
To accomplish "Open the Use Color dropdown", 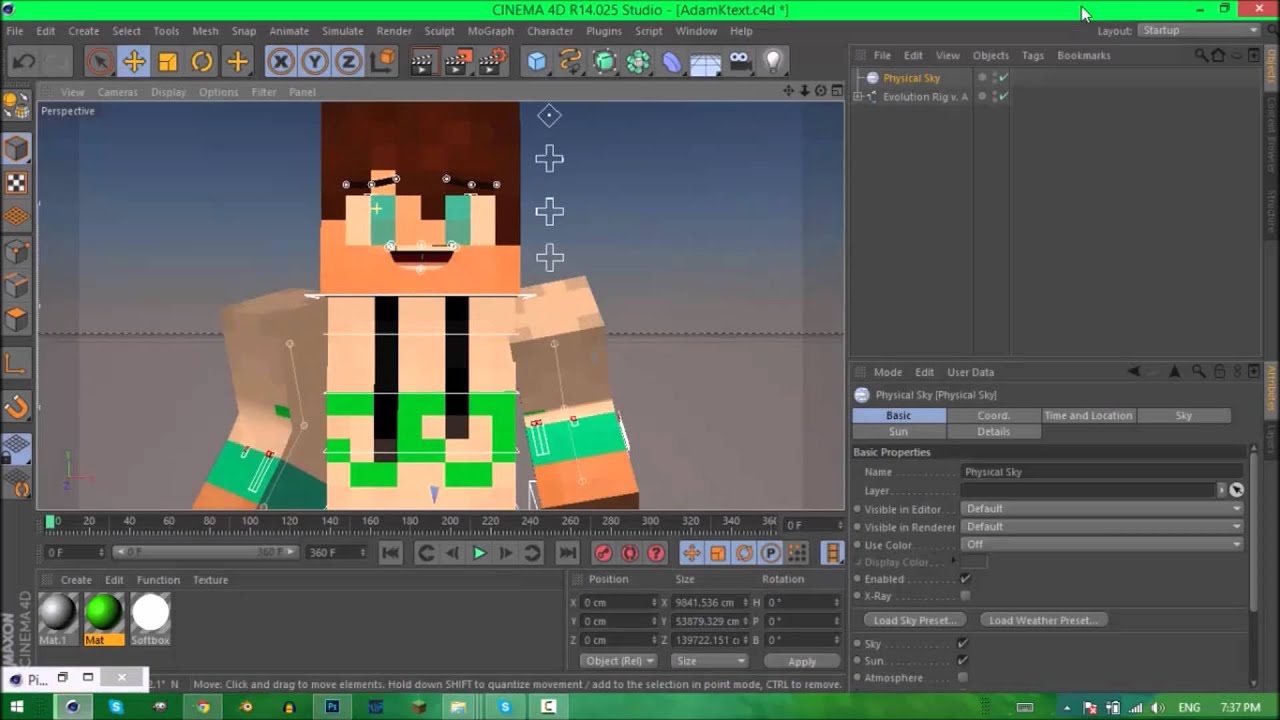I will click(1102, 545).
